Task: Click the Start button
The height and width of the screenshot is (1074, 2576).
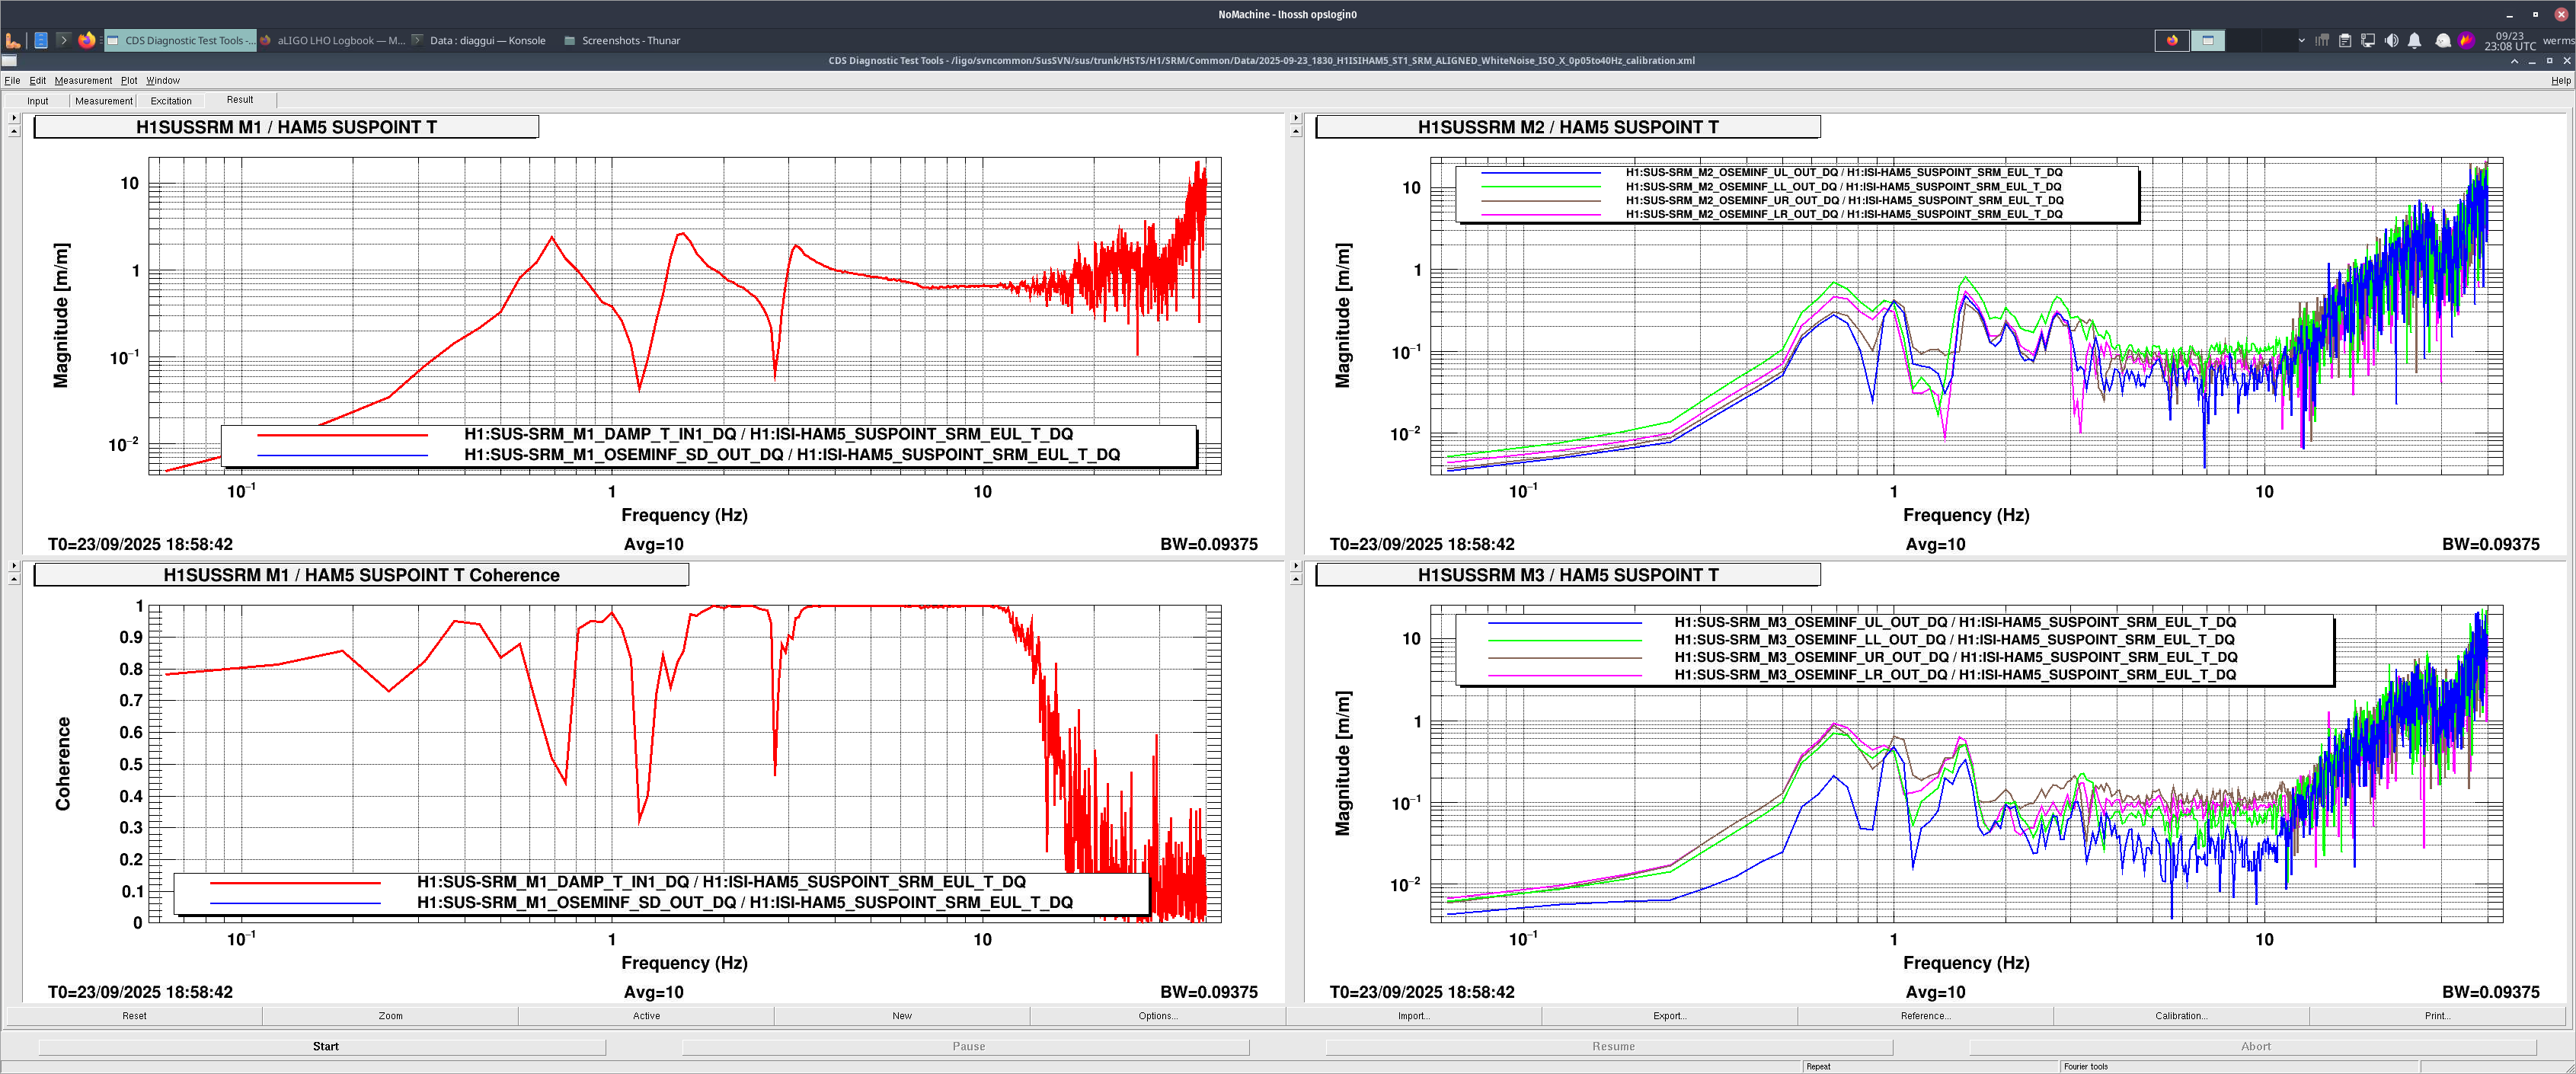Action: 325,1046
